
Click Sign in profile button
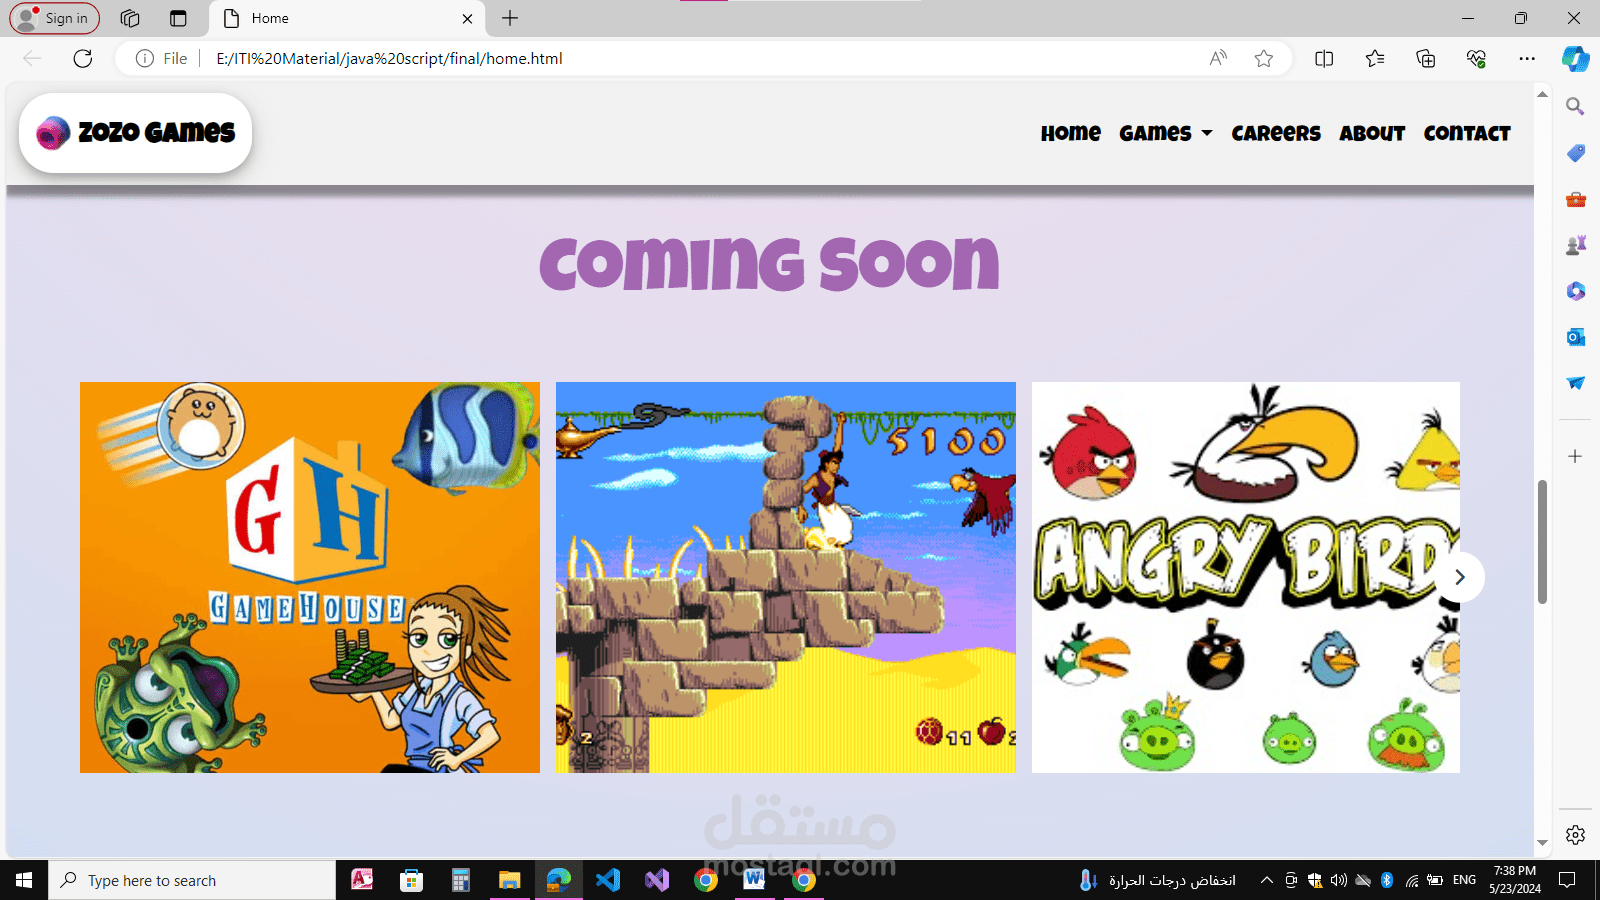click(55, 18)
